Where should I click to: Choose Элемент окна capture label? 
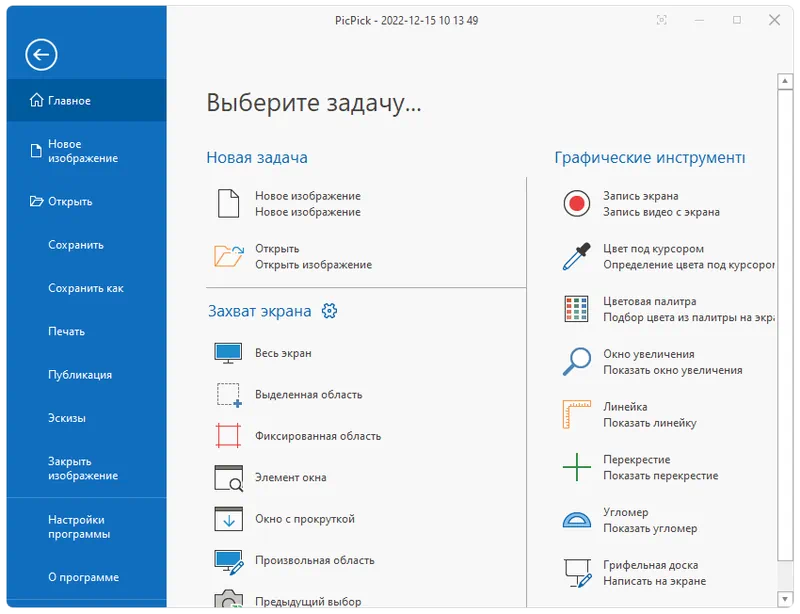[291, 478]
